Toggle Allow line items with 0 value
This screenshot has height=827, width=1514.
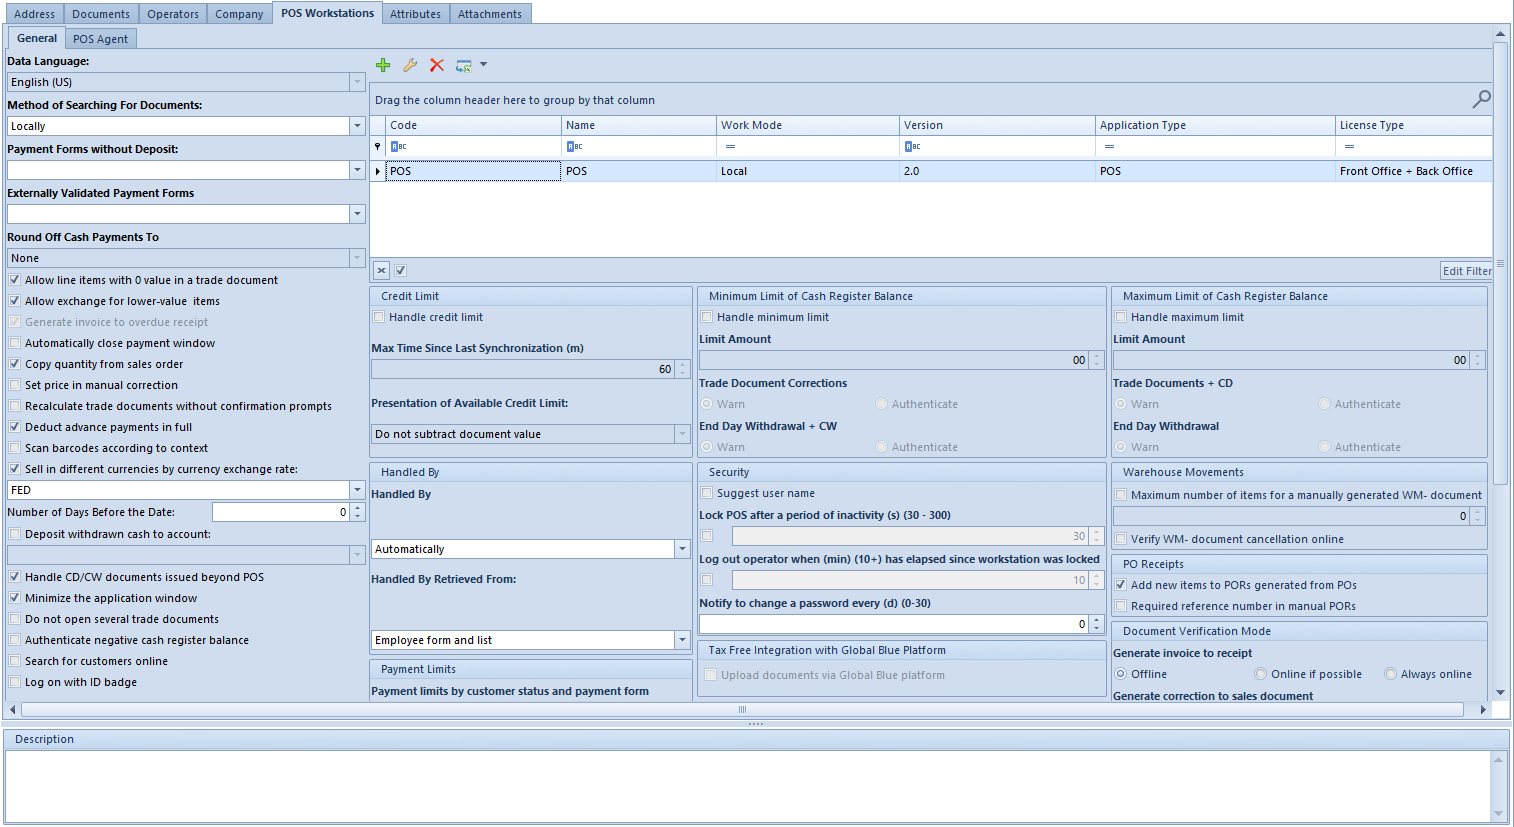(x=15, y=280)
